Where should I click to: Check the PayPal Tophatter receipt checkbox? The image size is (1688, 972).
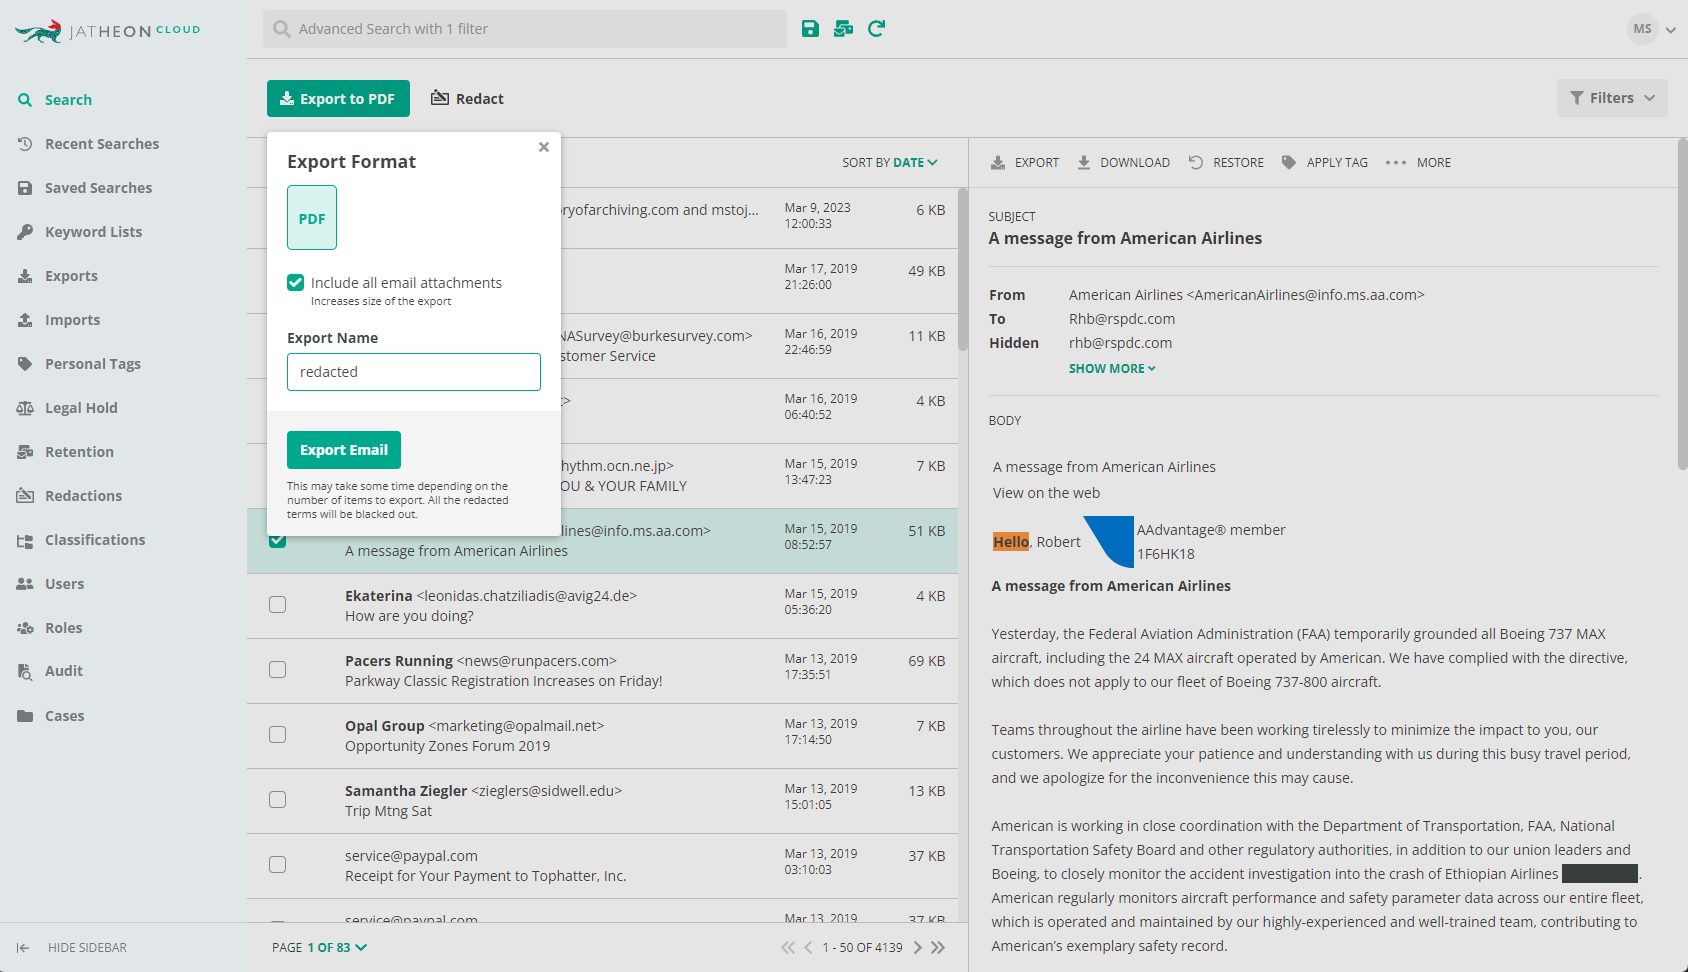tap(278, 865)
